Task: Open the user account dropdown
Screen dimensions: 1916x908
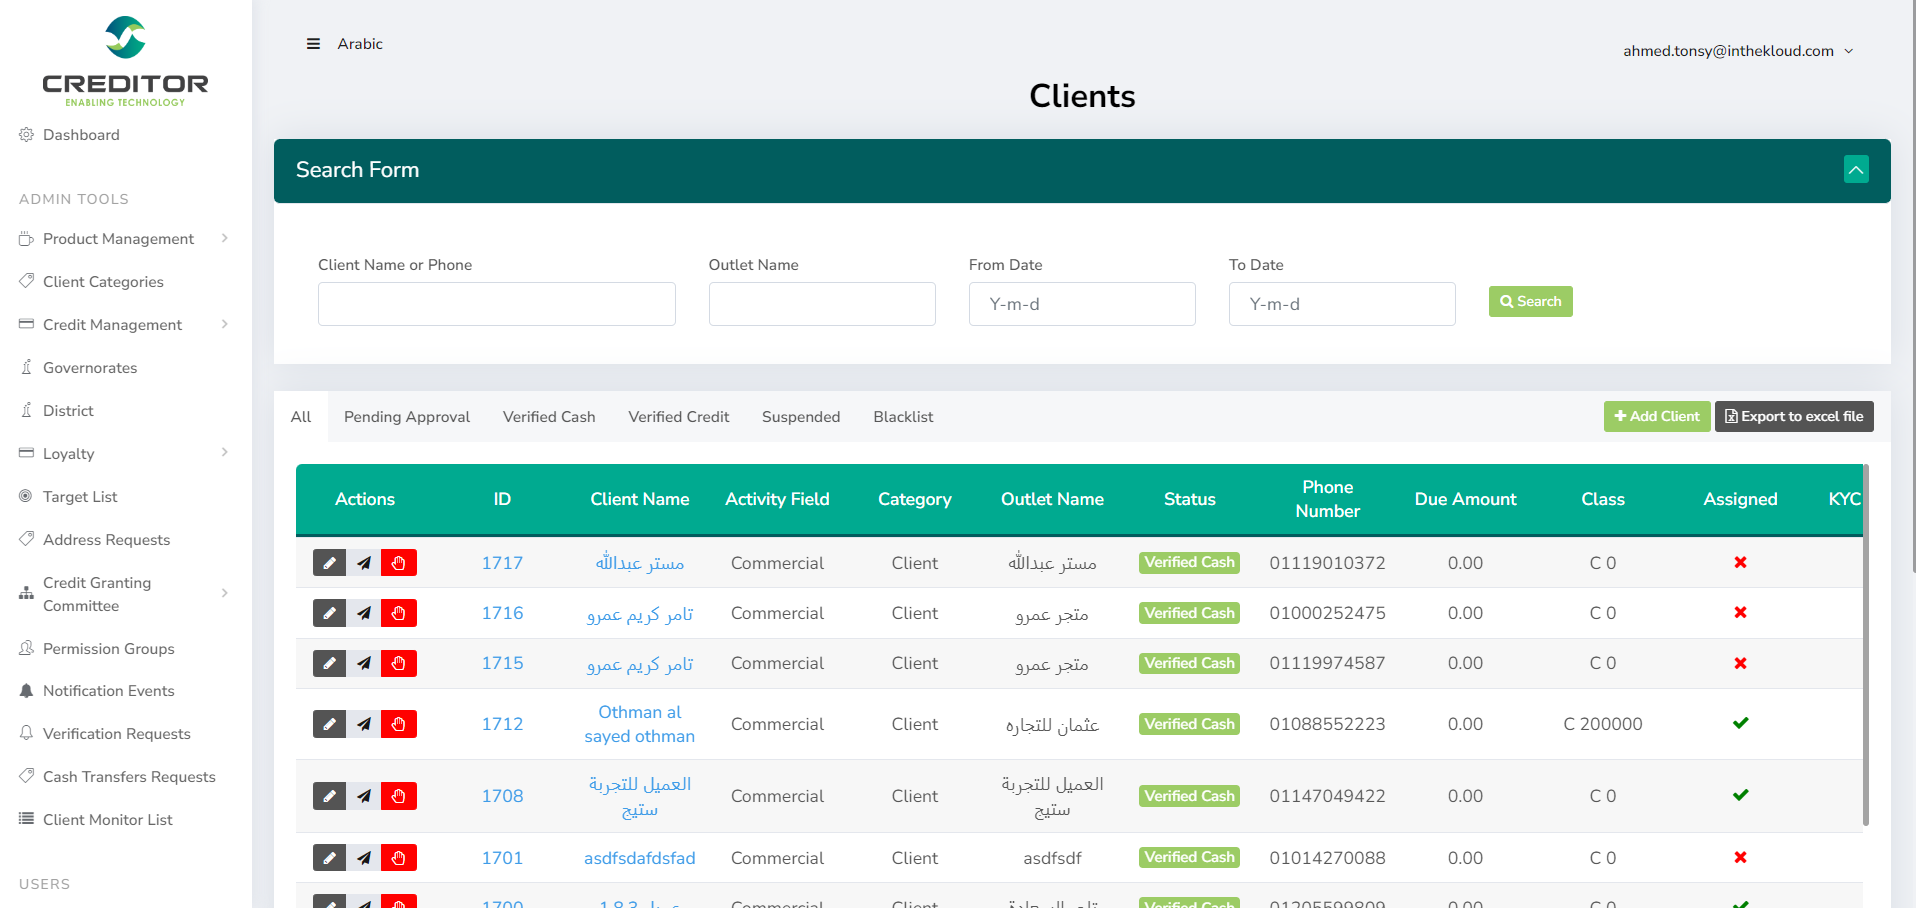Action: [x=1737, y=51]
